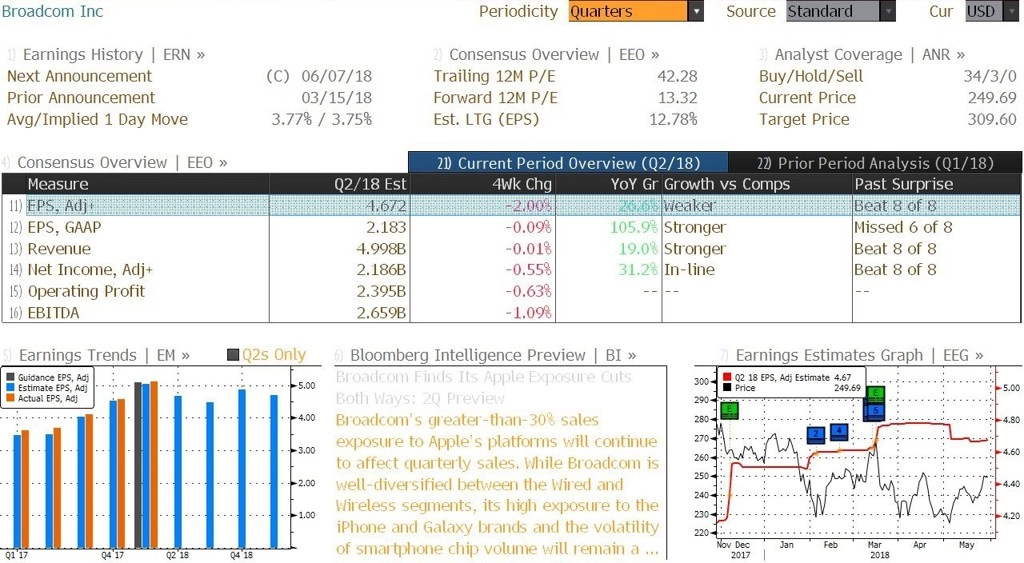Click red Q2 18 EPS Estimate legend swatch
The image size is (1024, 563).
[727, 378]
